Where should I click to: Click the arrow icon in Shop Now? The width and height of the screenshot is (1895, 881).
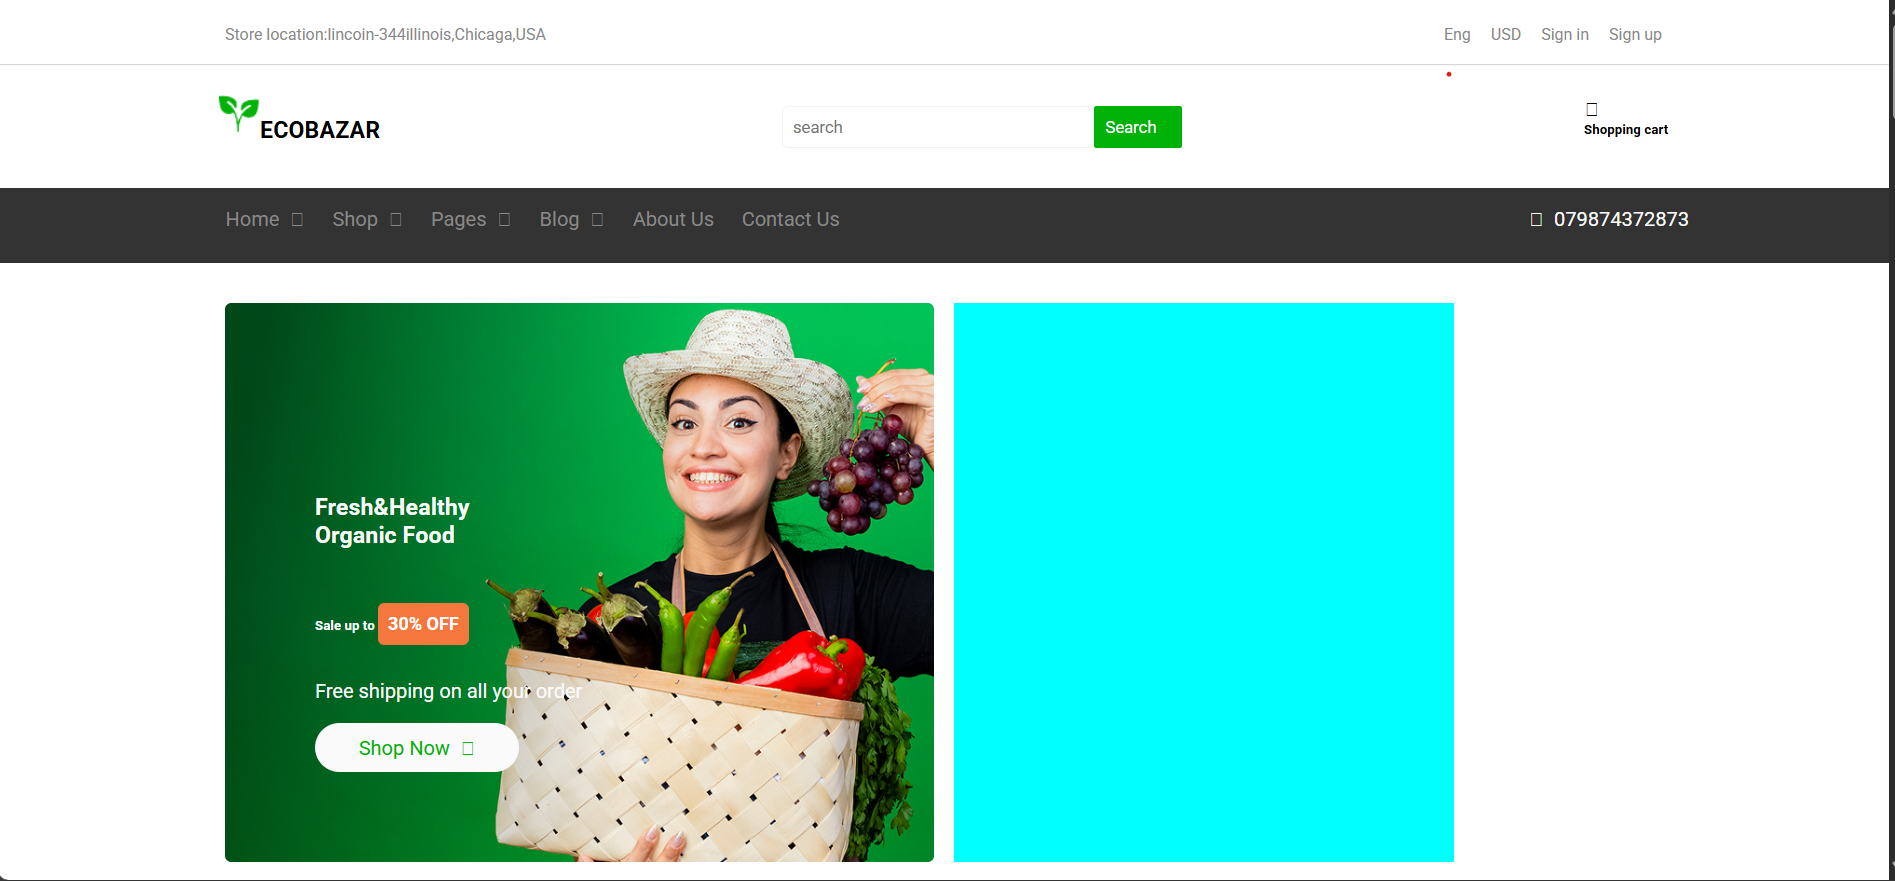tap(468, 748)
